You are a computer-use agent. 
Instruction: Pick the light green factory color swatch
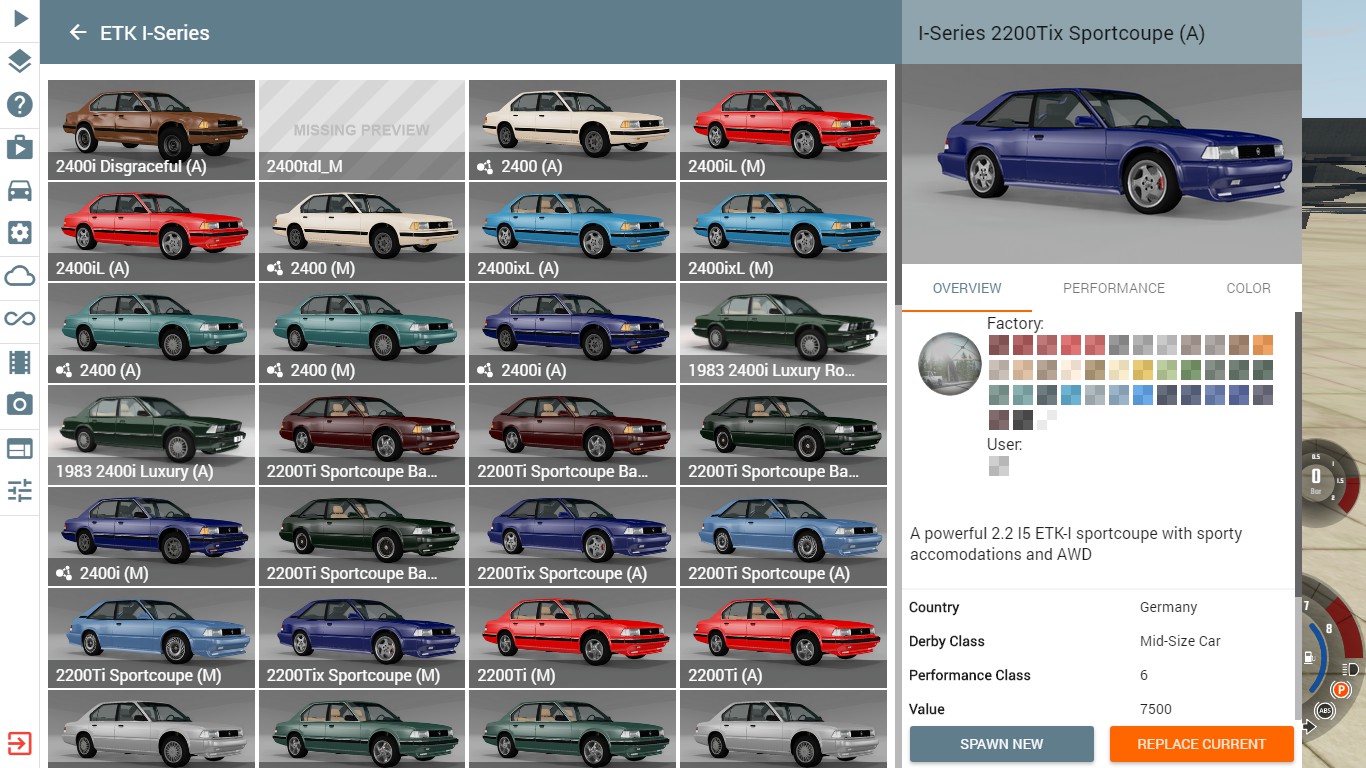(x=1167, y=370)
